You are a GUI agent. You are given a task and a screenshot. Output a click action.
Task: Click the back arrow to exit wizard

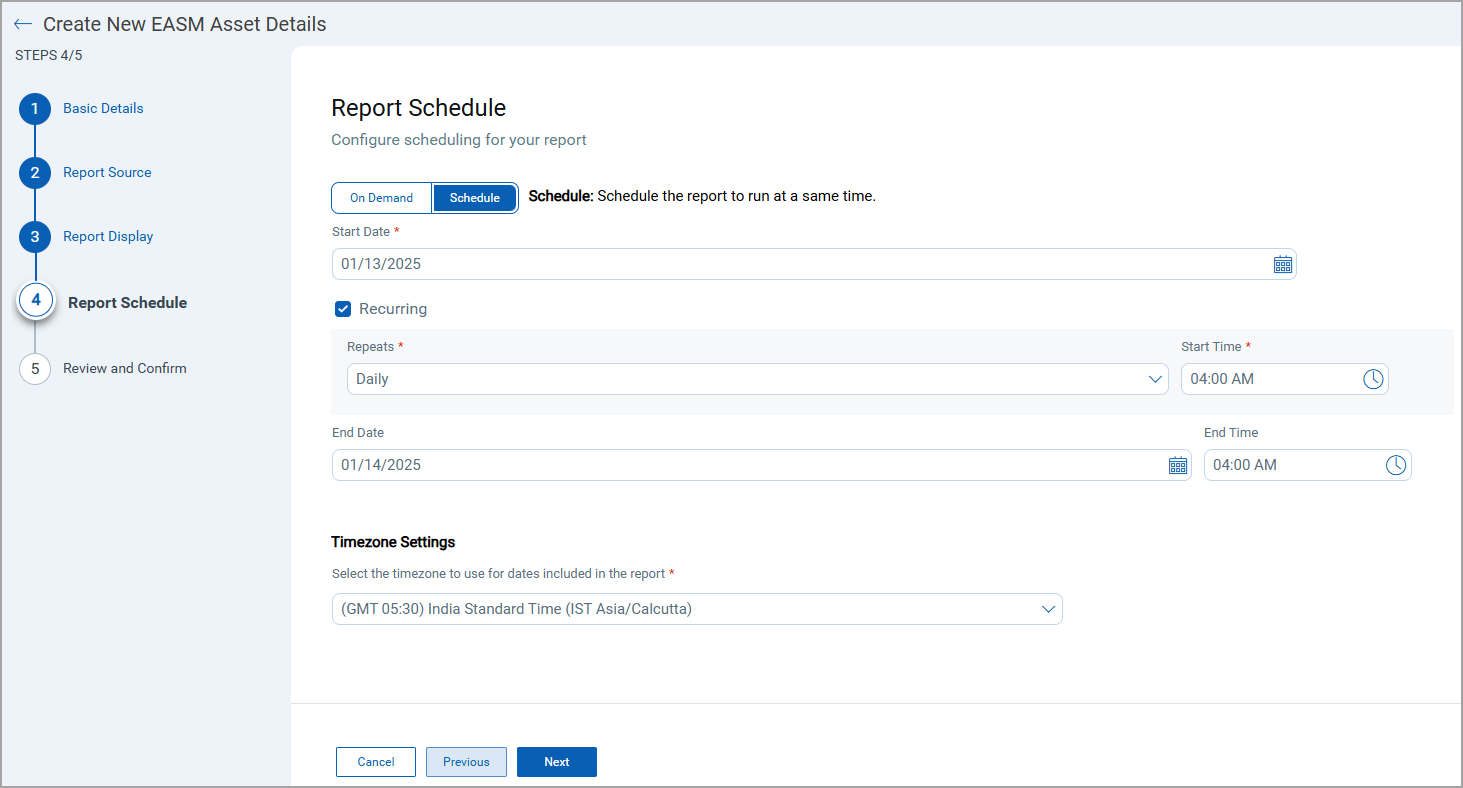tap(22, 23)
